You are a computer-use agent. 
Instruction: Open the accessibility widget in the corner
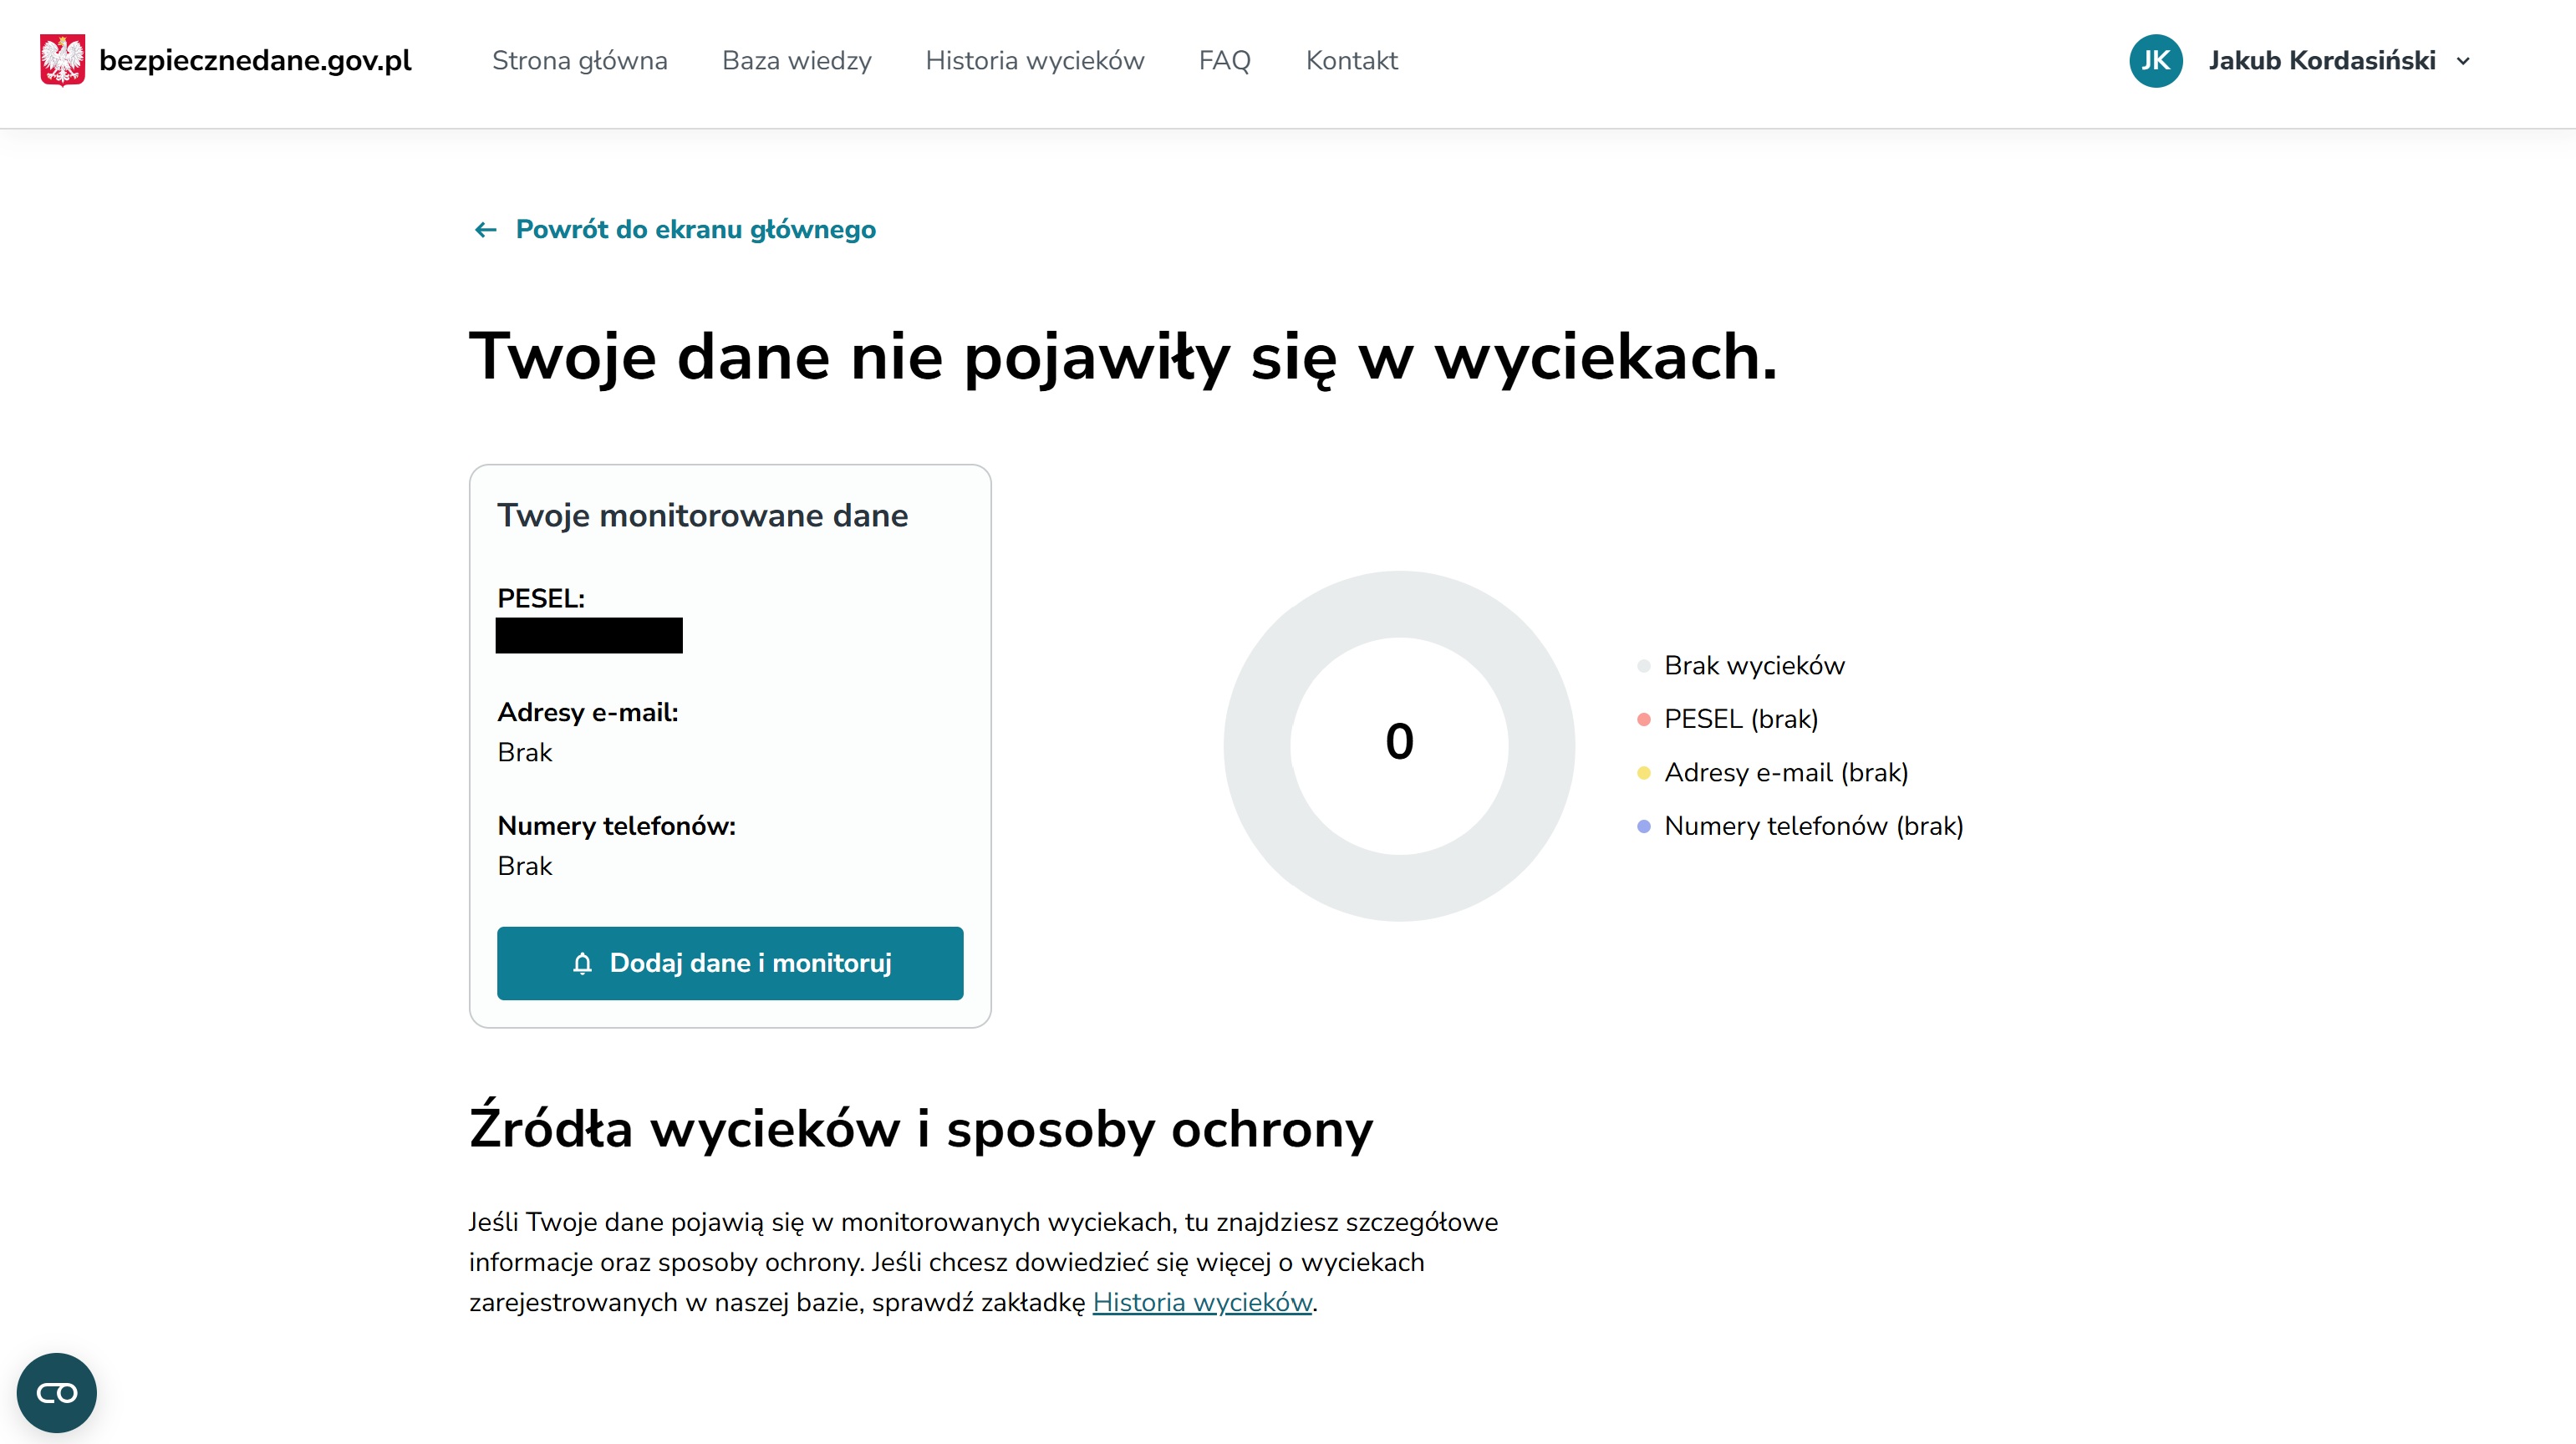pos(57,1392)
